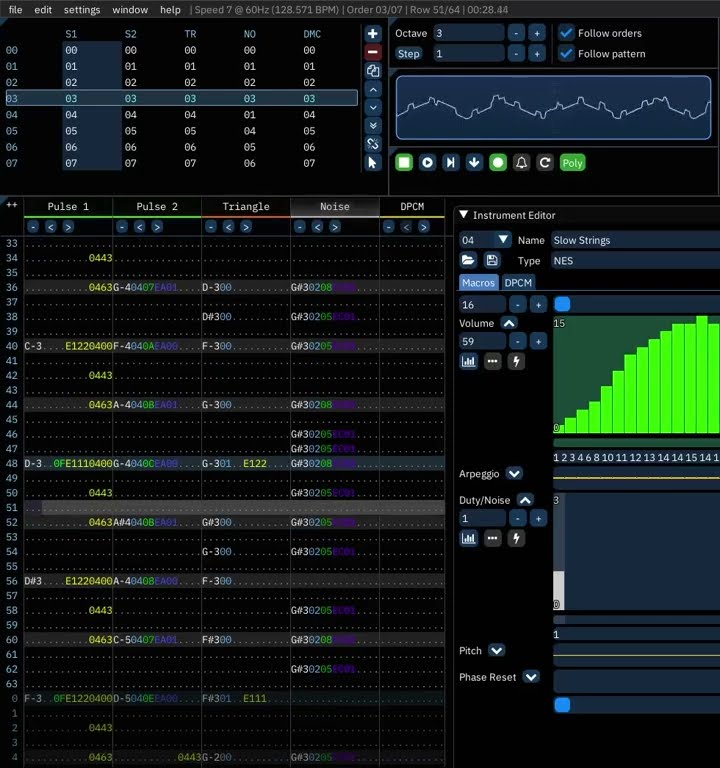Select the Macros tab
This screenshot has height=768, width=720.
(479, 283)
